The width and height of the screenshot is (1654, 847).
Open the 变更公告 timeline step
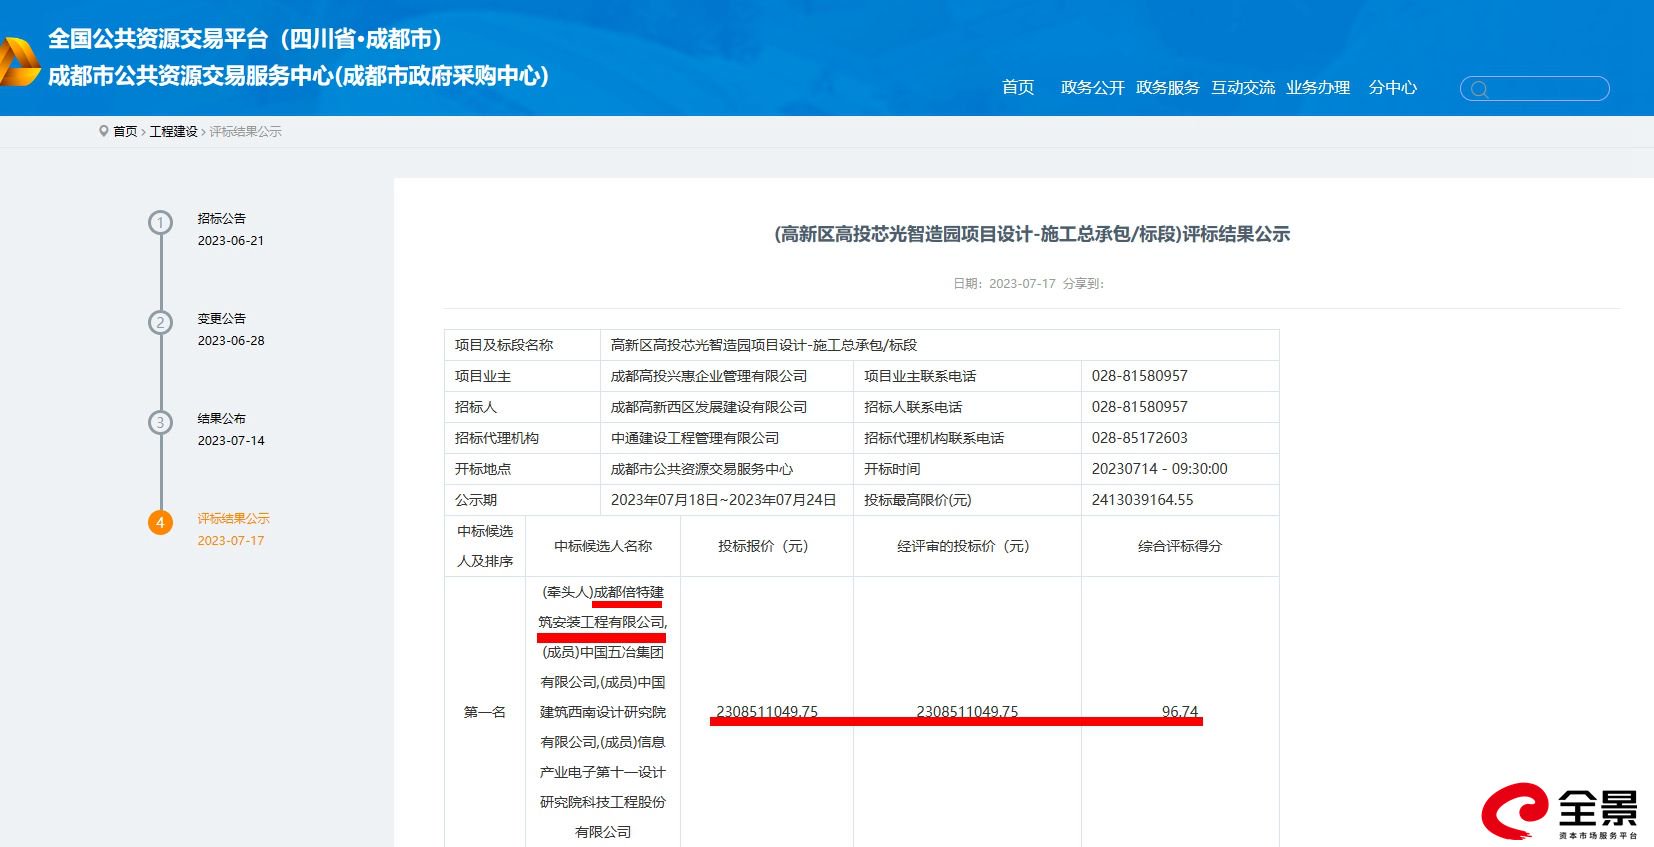coord(221,318)
